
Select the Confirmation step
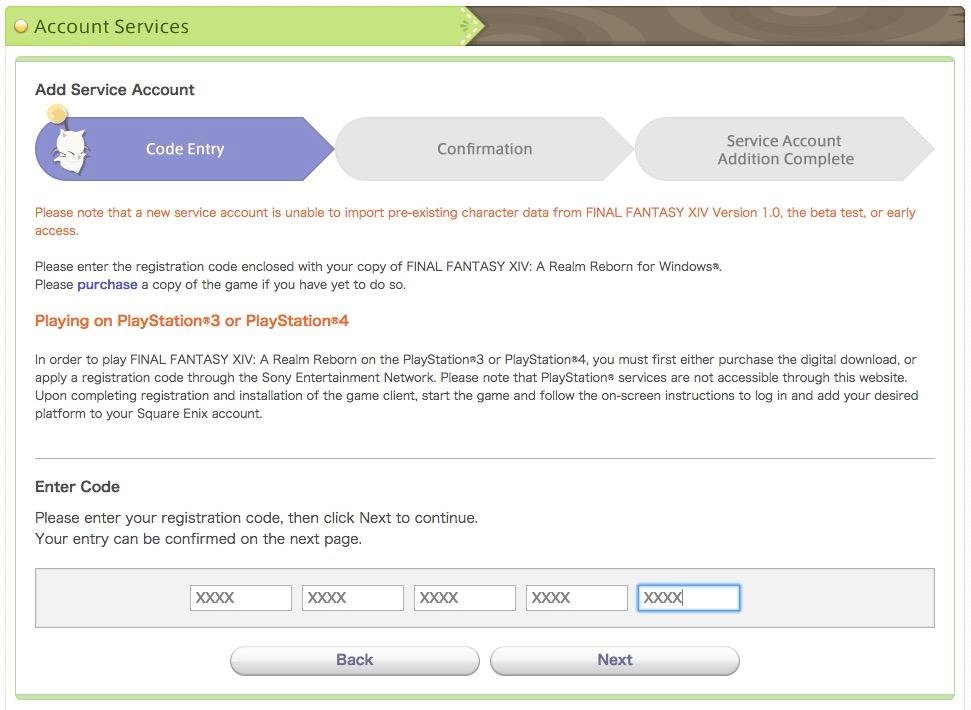tap(484, 149)
